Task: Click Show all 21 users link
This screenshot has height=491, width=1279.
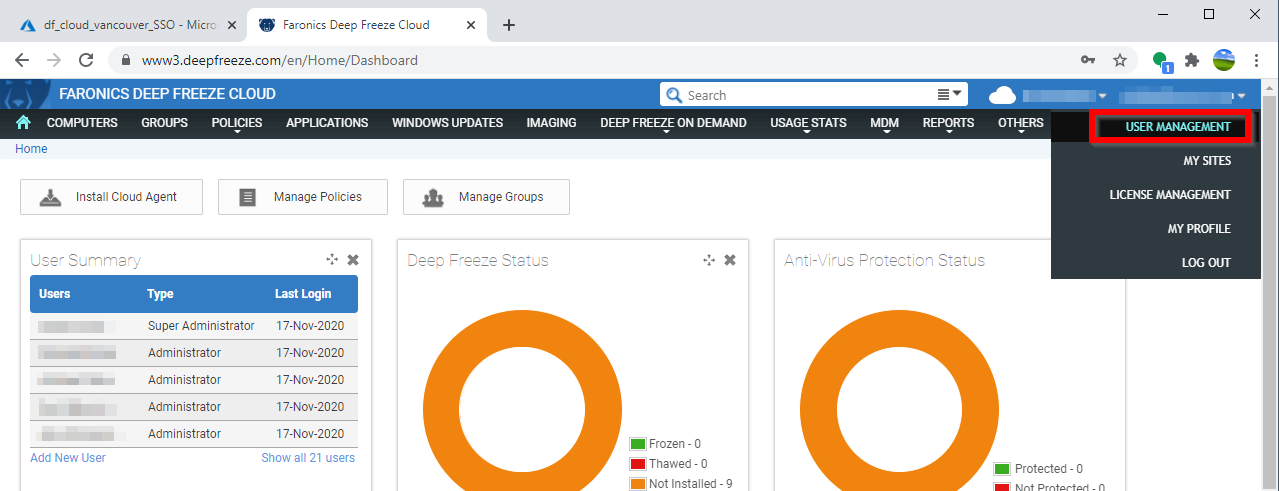Action: (x=308, y=458)
